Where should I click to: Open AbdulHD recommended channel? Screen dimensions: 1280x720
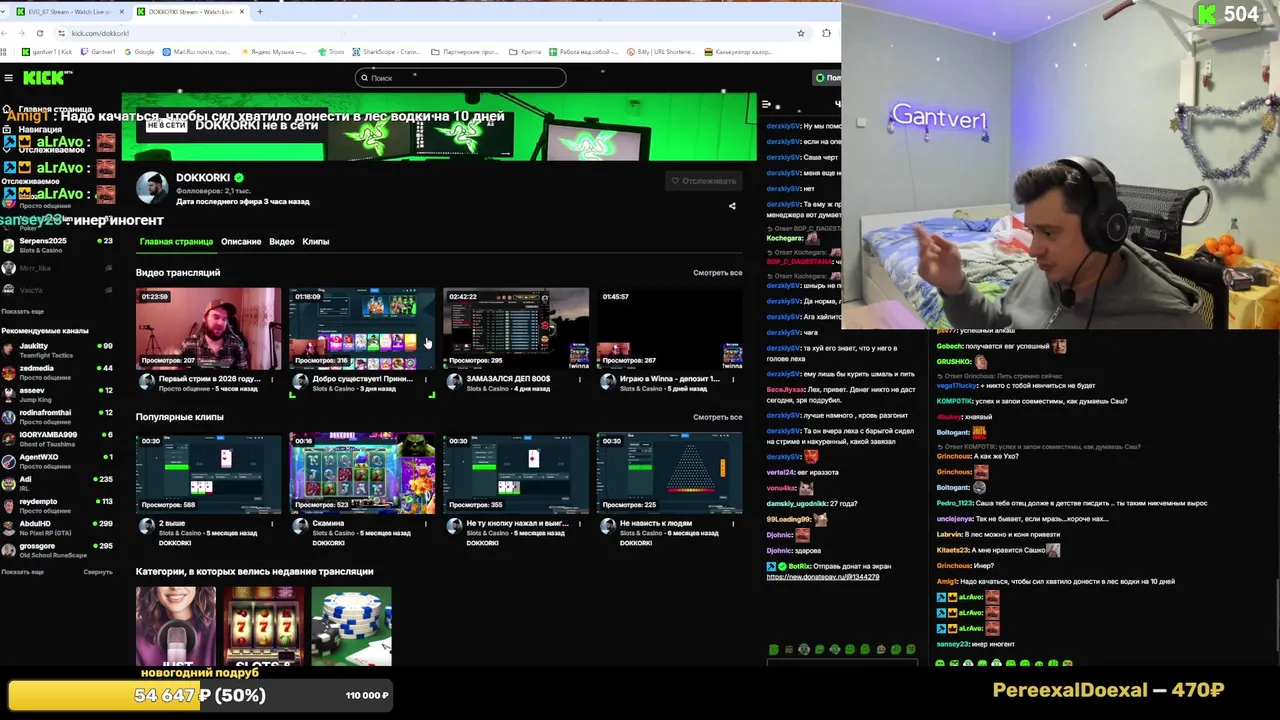pyautogui.click(x=57, y=527)
